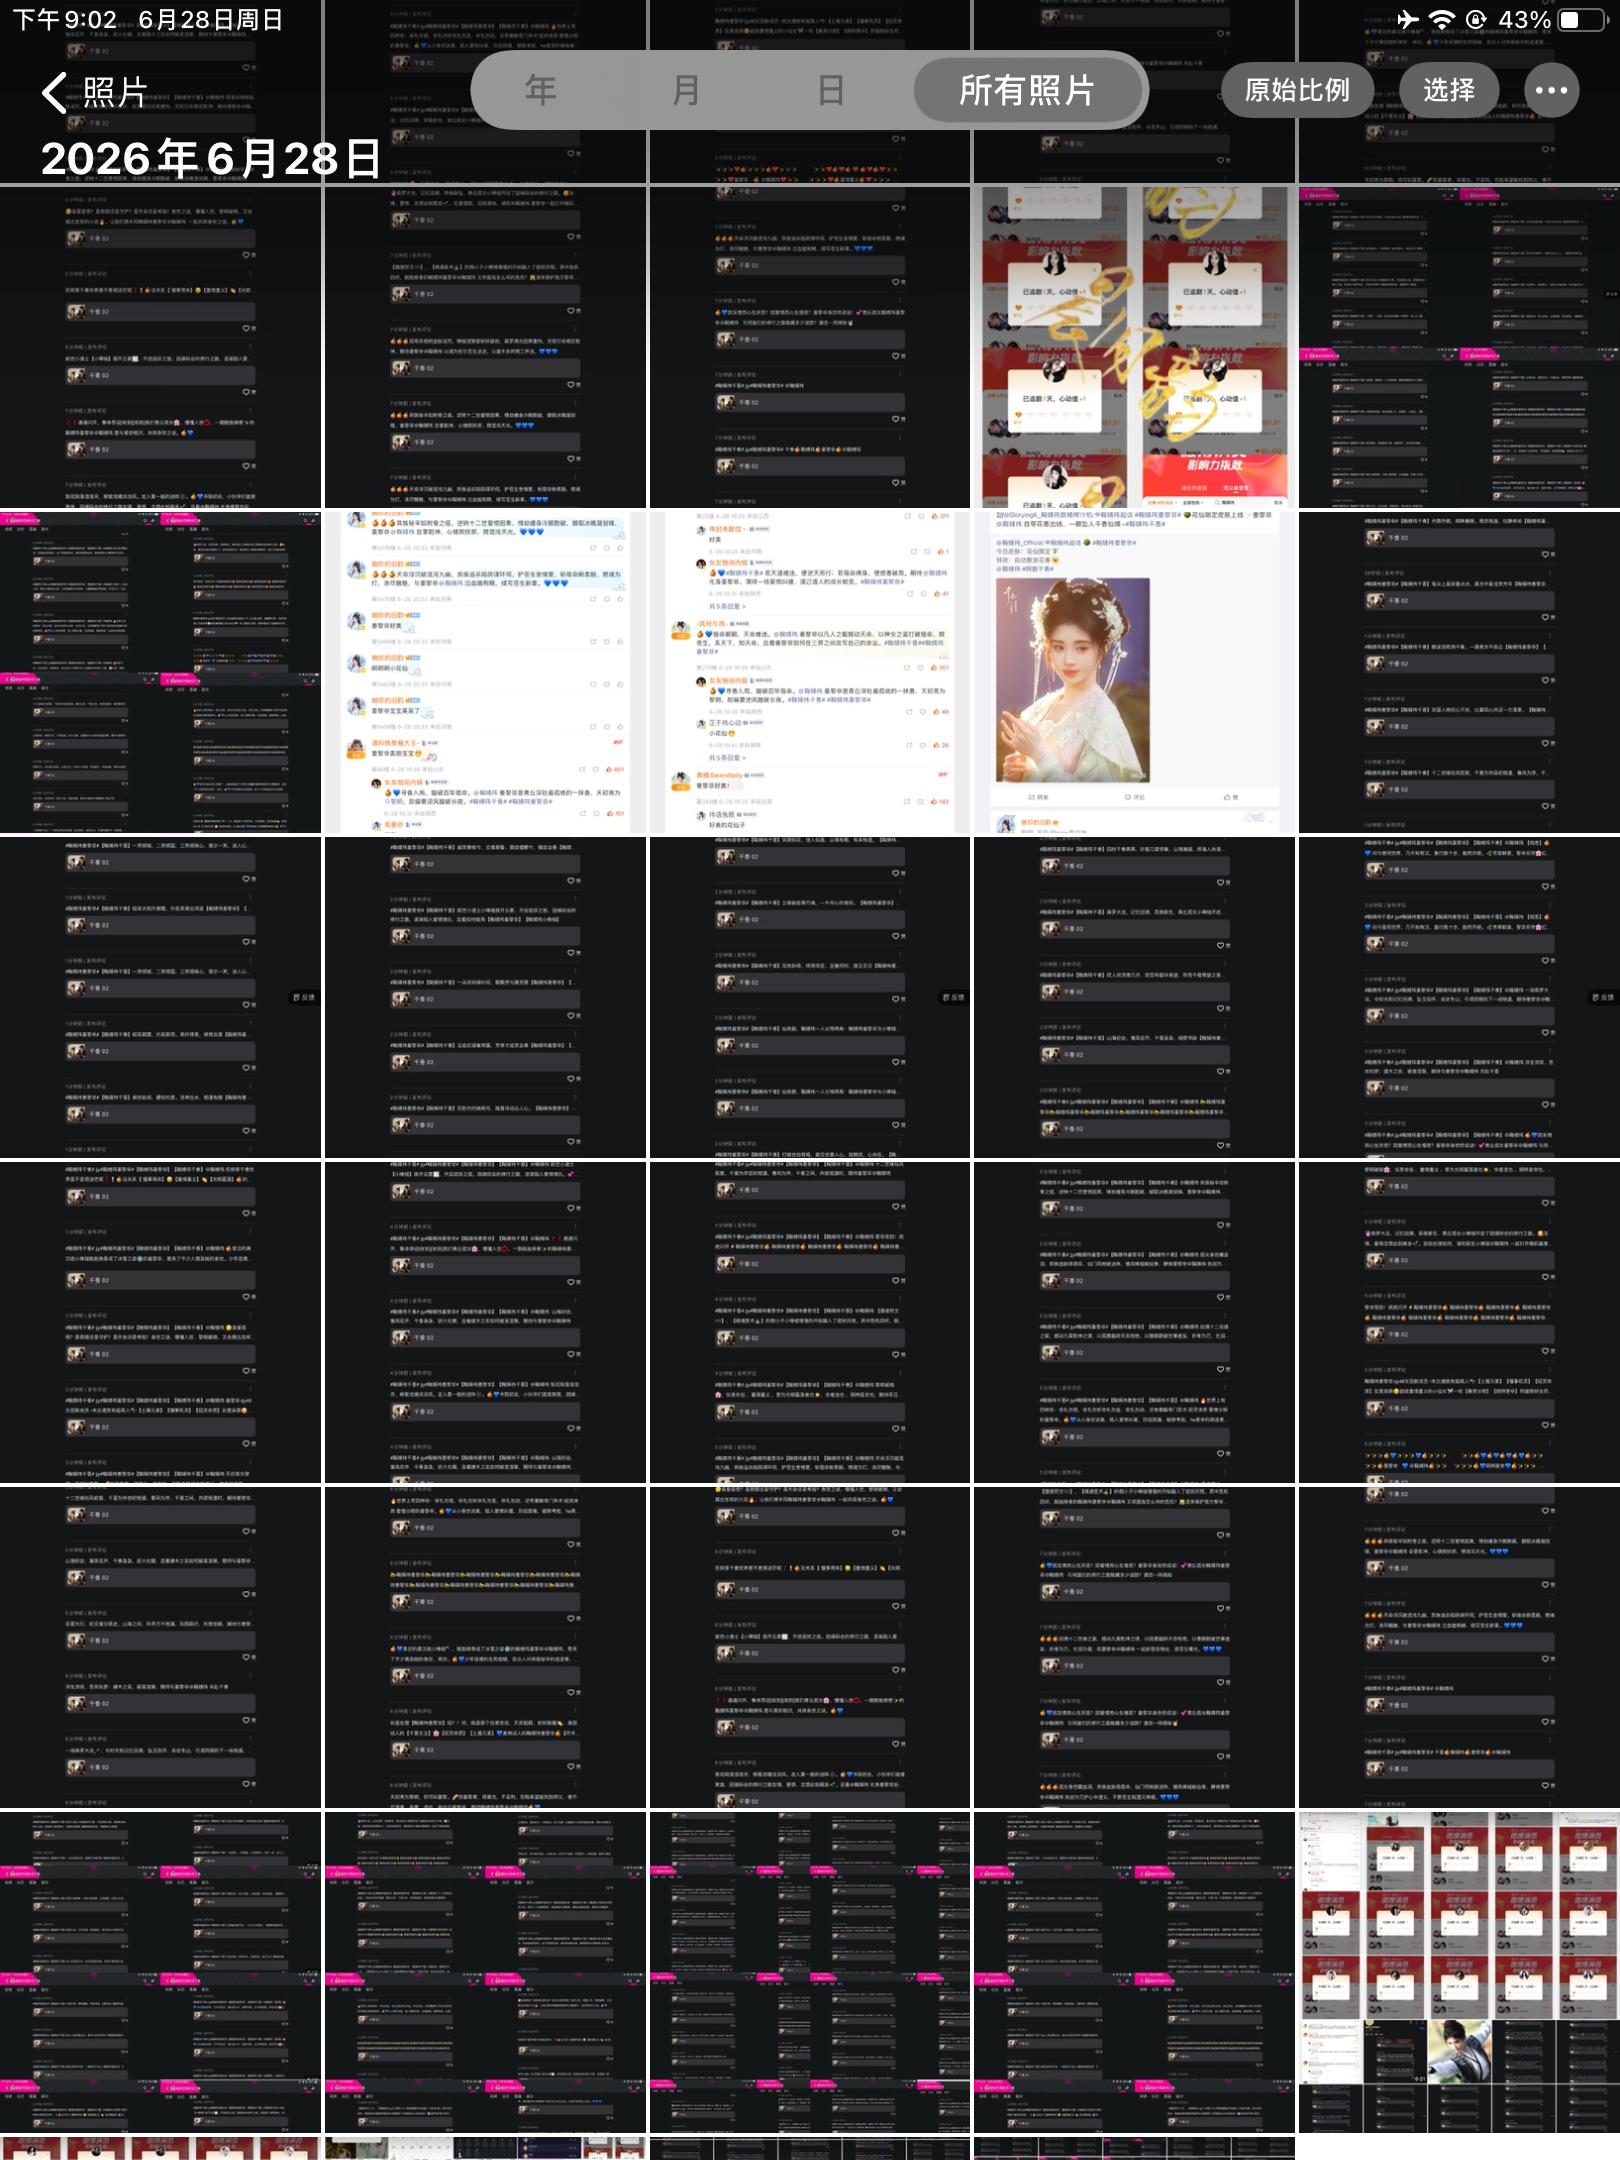Tap the 2026年6月28日 date heading
Viewport: 1620px width, 2160px height.
(211, 159)
